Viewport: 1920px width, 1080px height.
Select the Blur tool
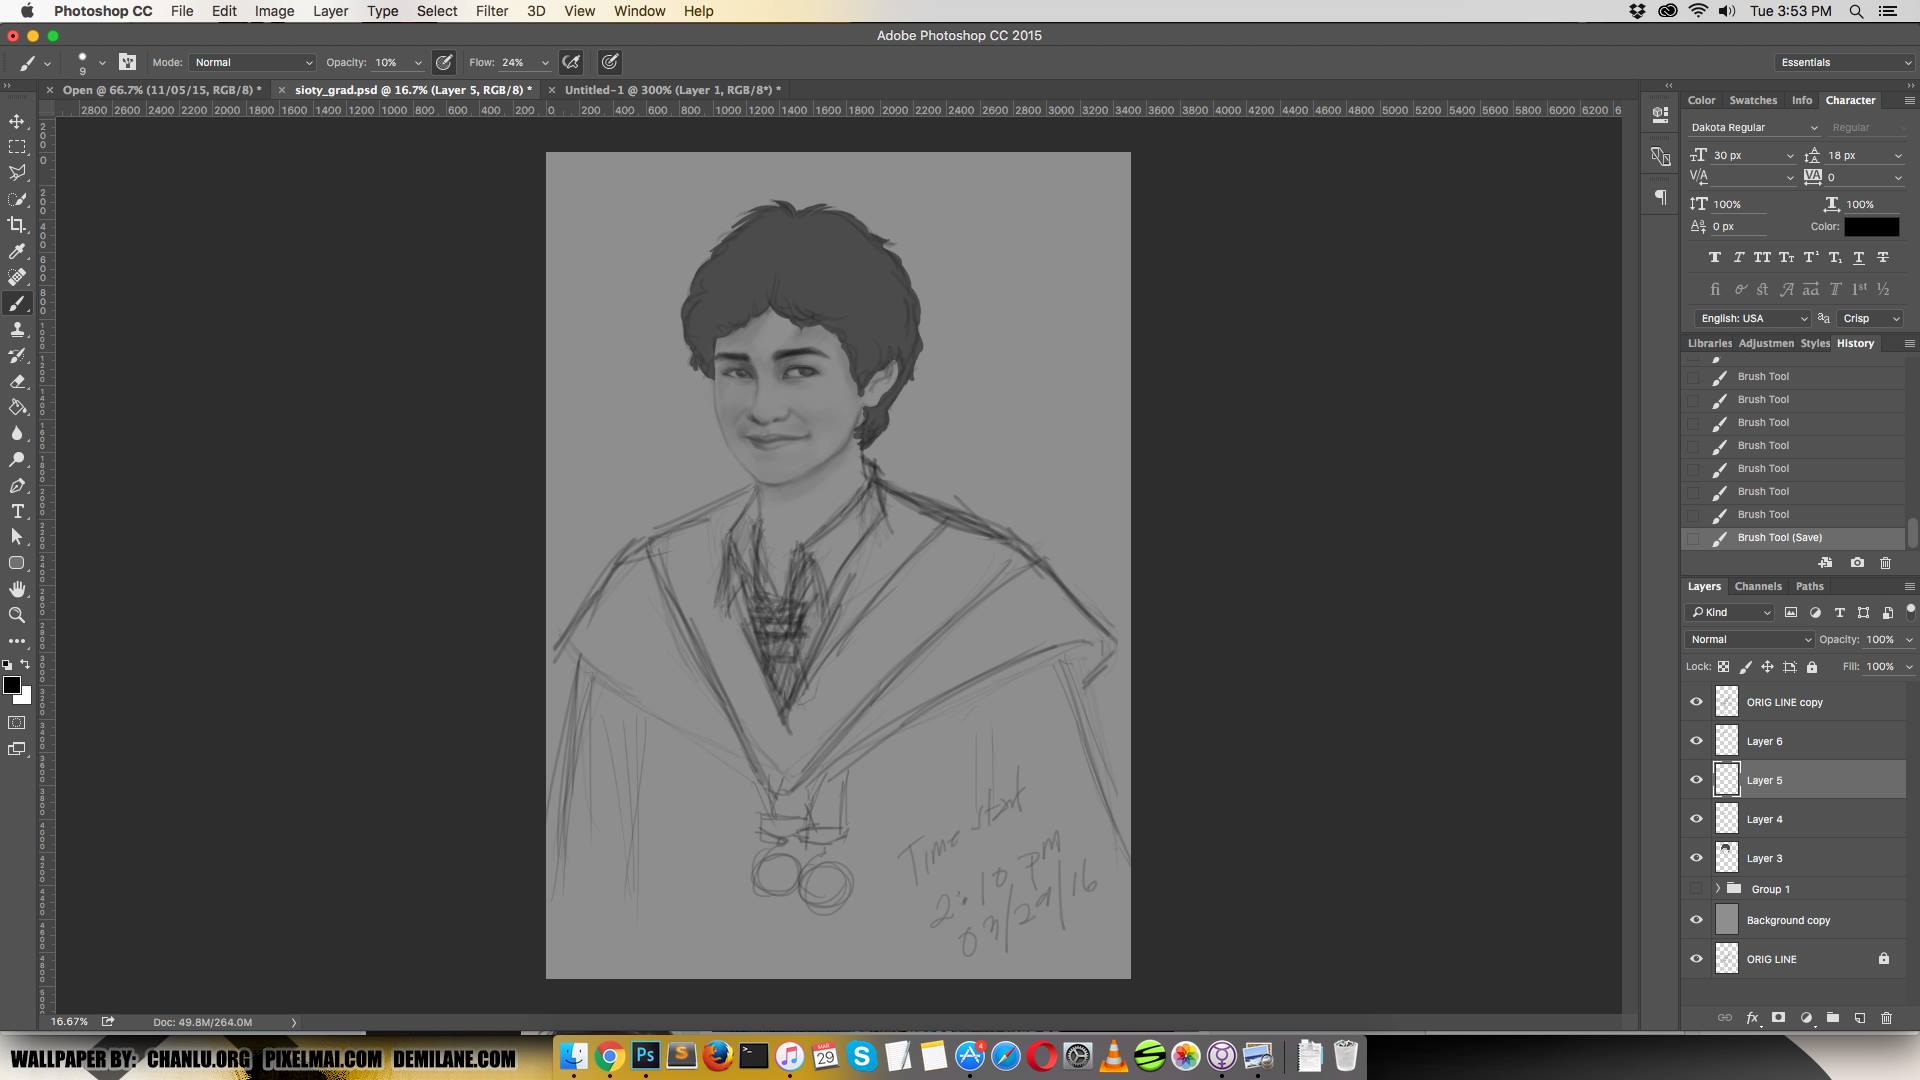(17, 433)
